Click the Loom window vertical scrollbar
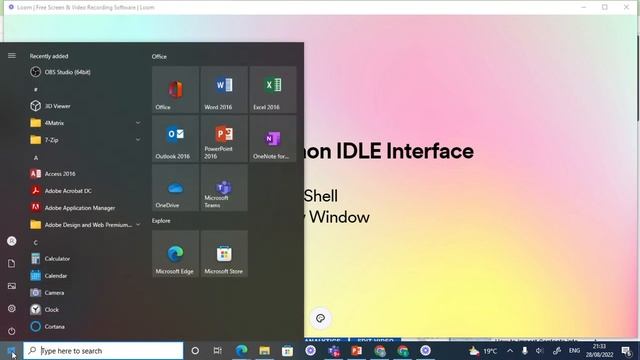 [x=638, y=79]
